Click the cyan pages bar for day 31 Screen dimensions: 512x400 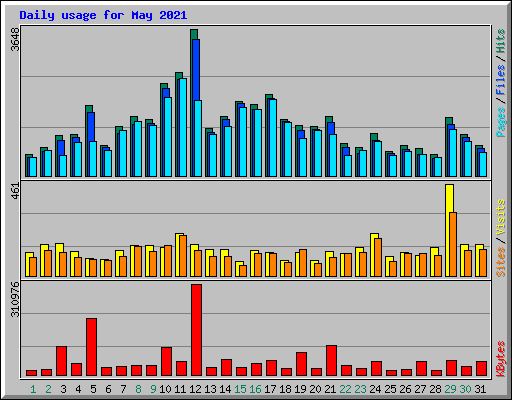483,164
